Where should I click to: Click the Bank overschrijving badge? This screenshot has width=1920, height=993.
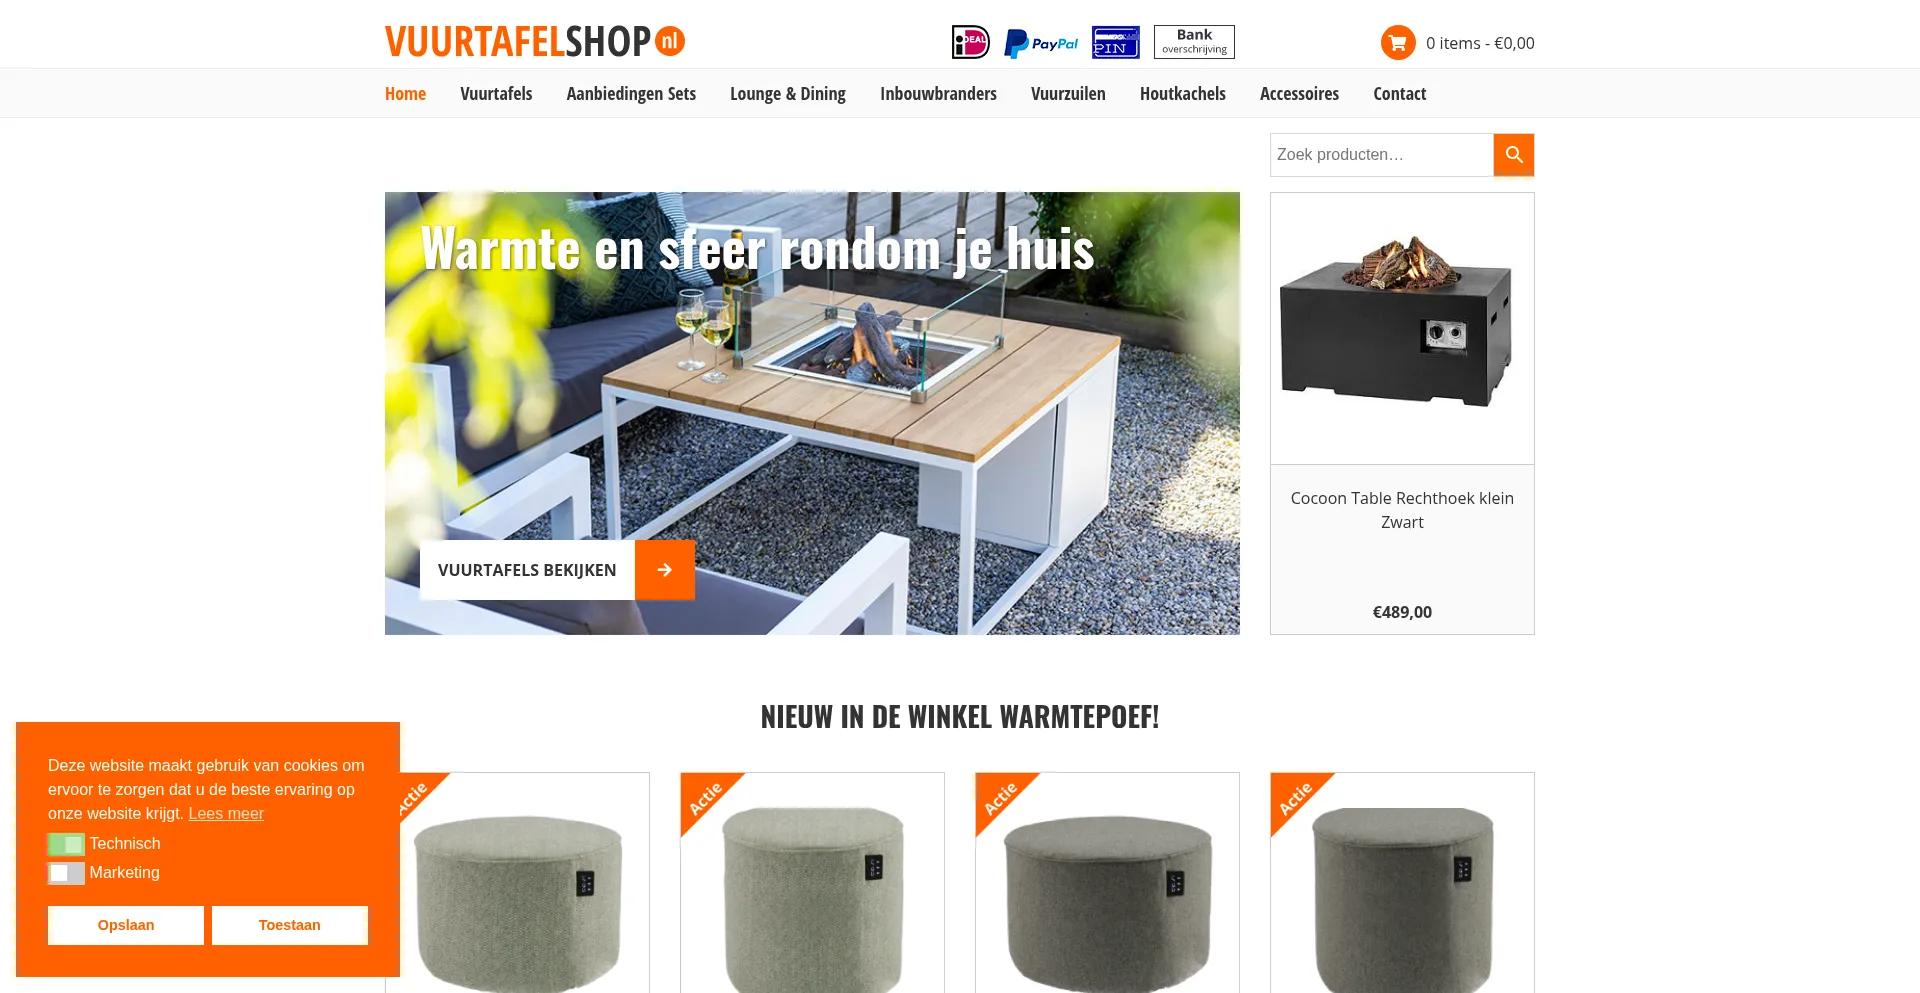point(1194,42)
